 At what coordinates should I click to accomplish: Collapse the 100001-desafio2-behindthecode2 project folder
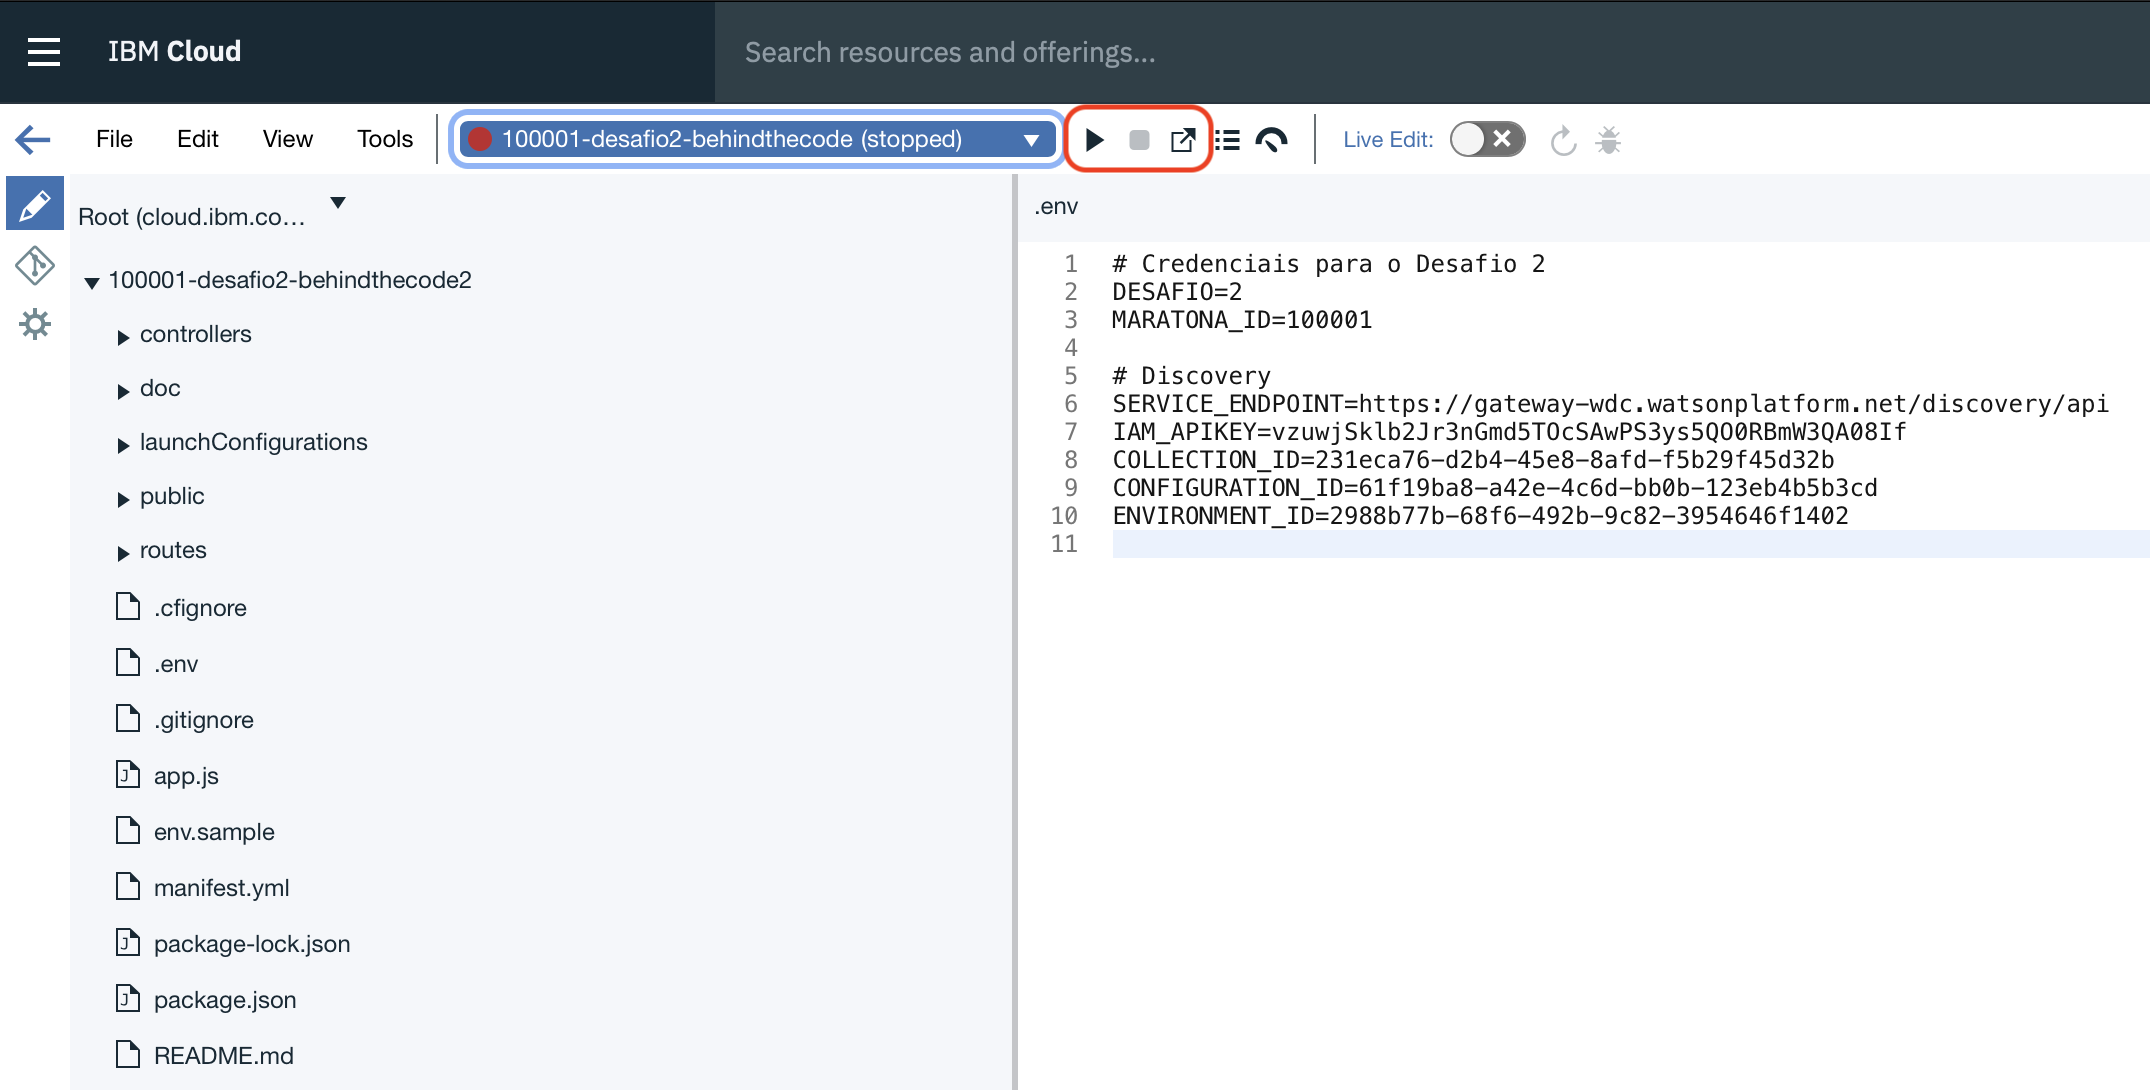(x=92, y=282)
